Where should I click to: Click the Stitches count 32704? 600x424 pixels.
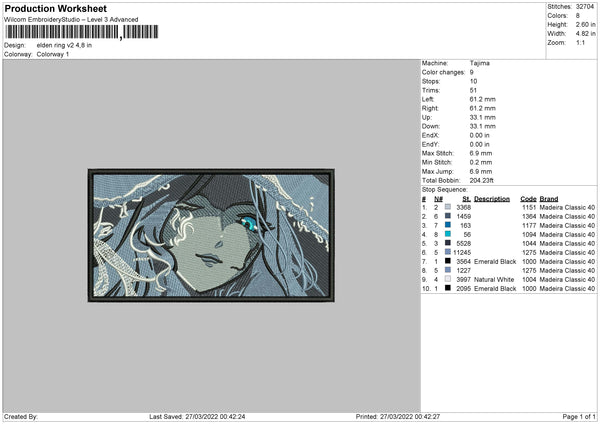585,7
